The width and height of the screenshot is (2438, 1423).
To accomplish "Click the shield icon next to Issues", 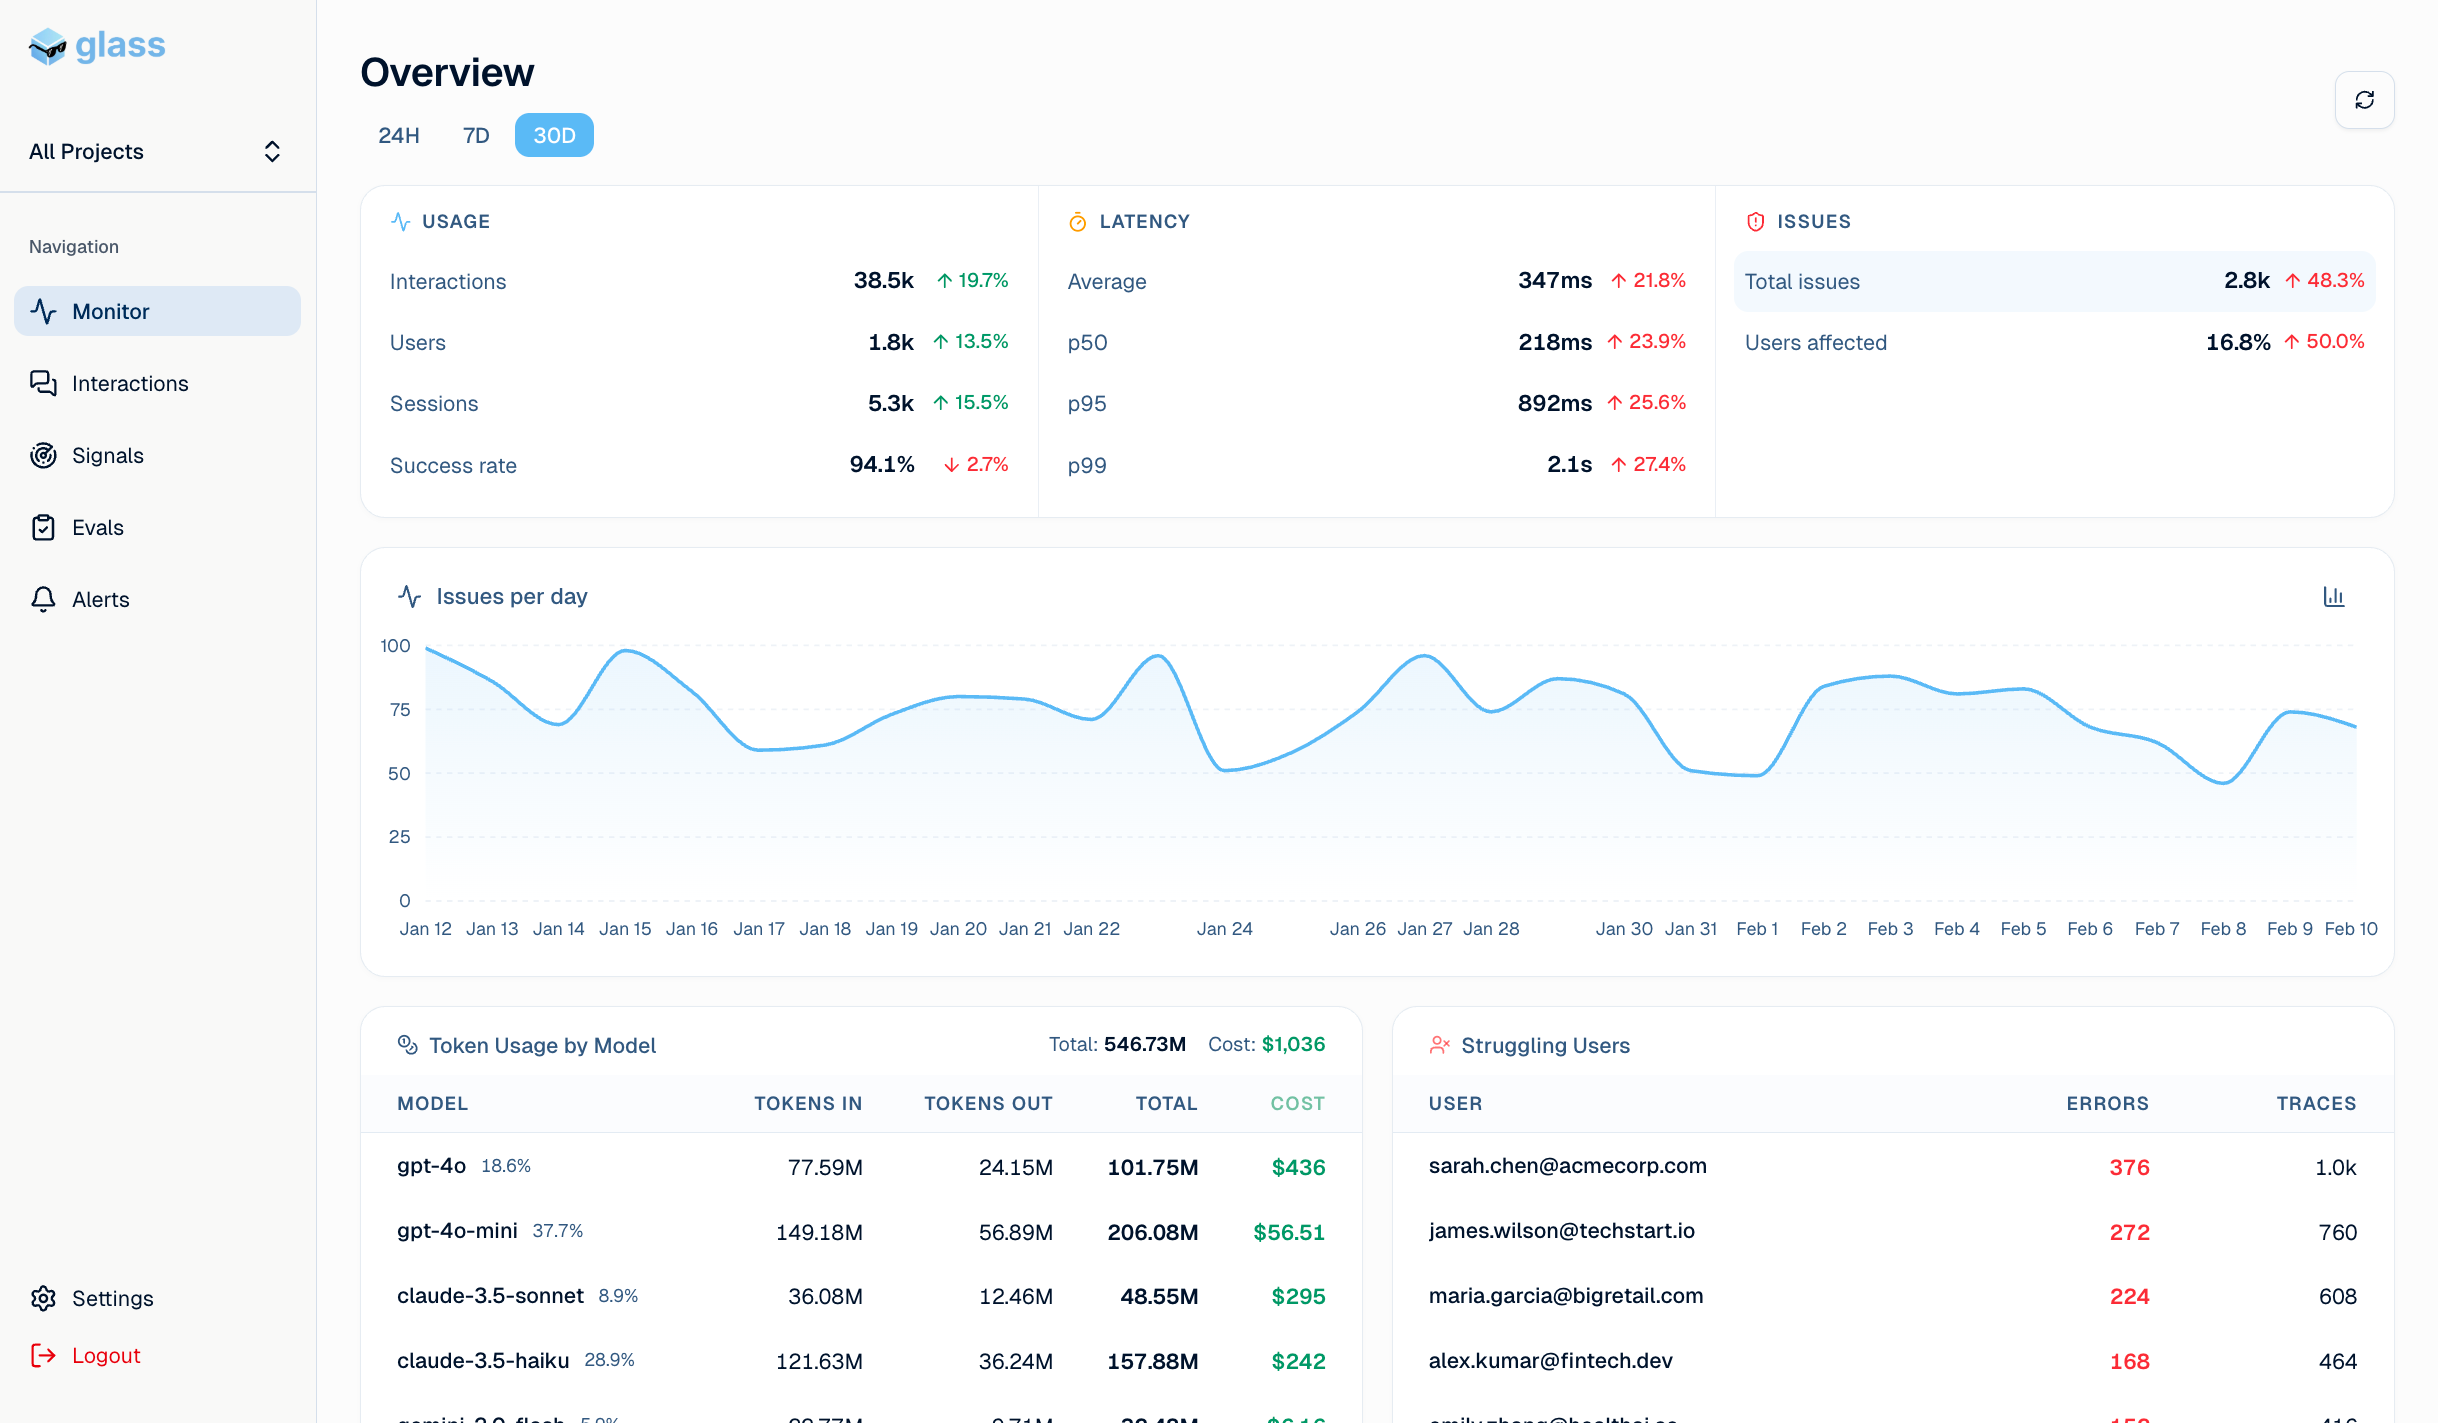I will point(1755,221).
